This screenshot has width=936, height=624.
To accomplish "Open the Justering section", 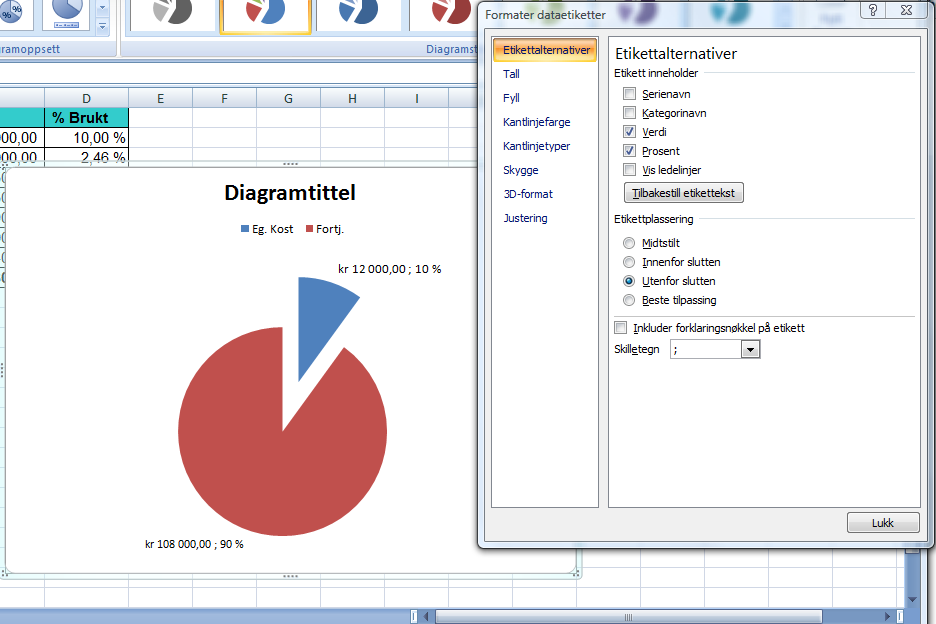I will point(525,218).
